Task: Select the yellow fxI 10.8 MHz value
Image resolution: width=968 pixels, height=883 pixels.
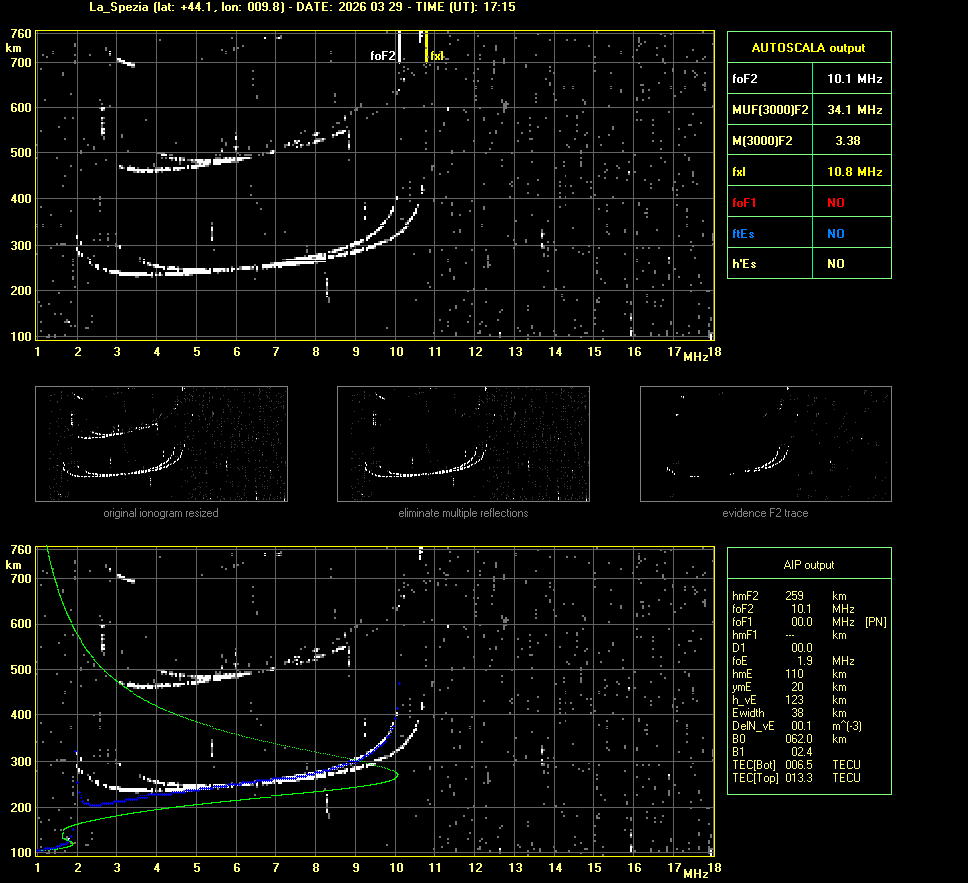Action: click(854, 172)
